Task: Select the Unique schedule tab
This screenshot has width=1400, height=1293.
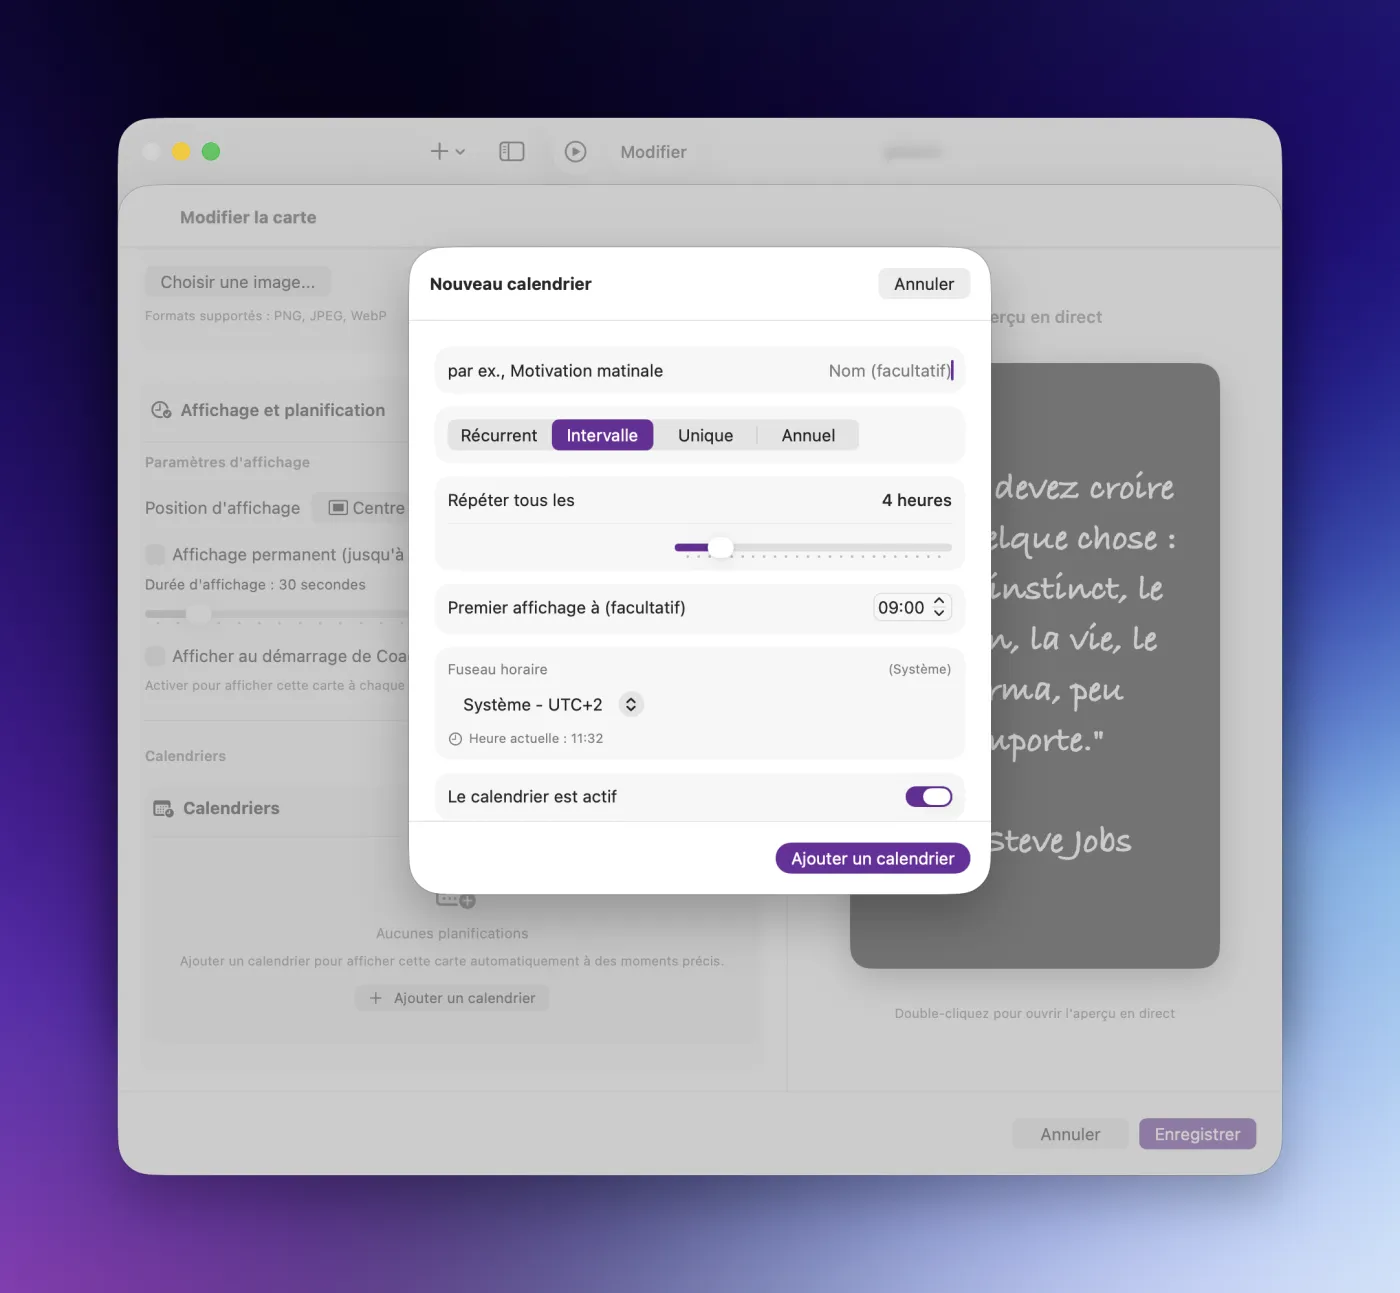Action: [x=705, y=436]
